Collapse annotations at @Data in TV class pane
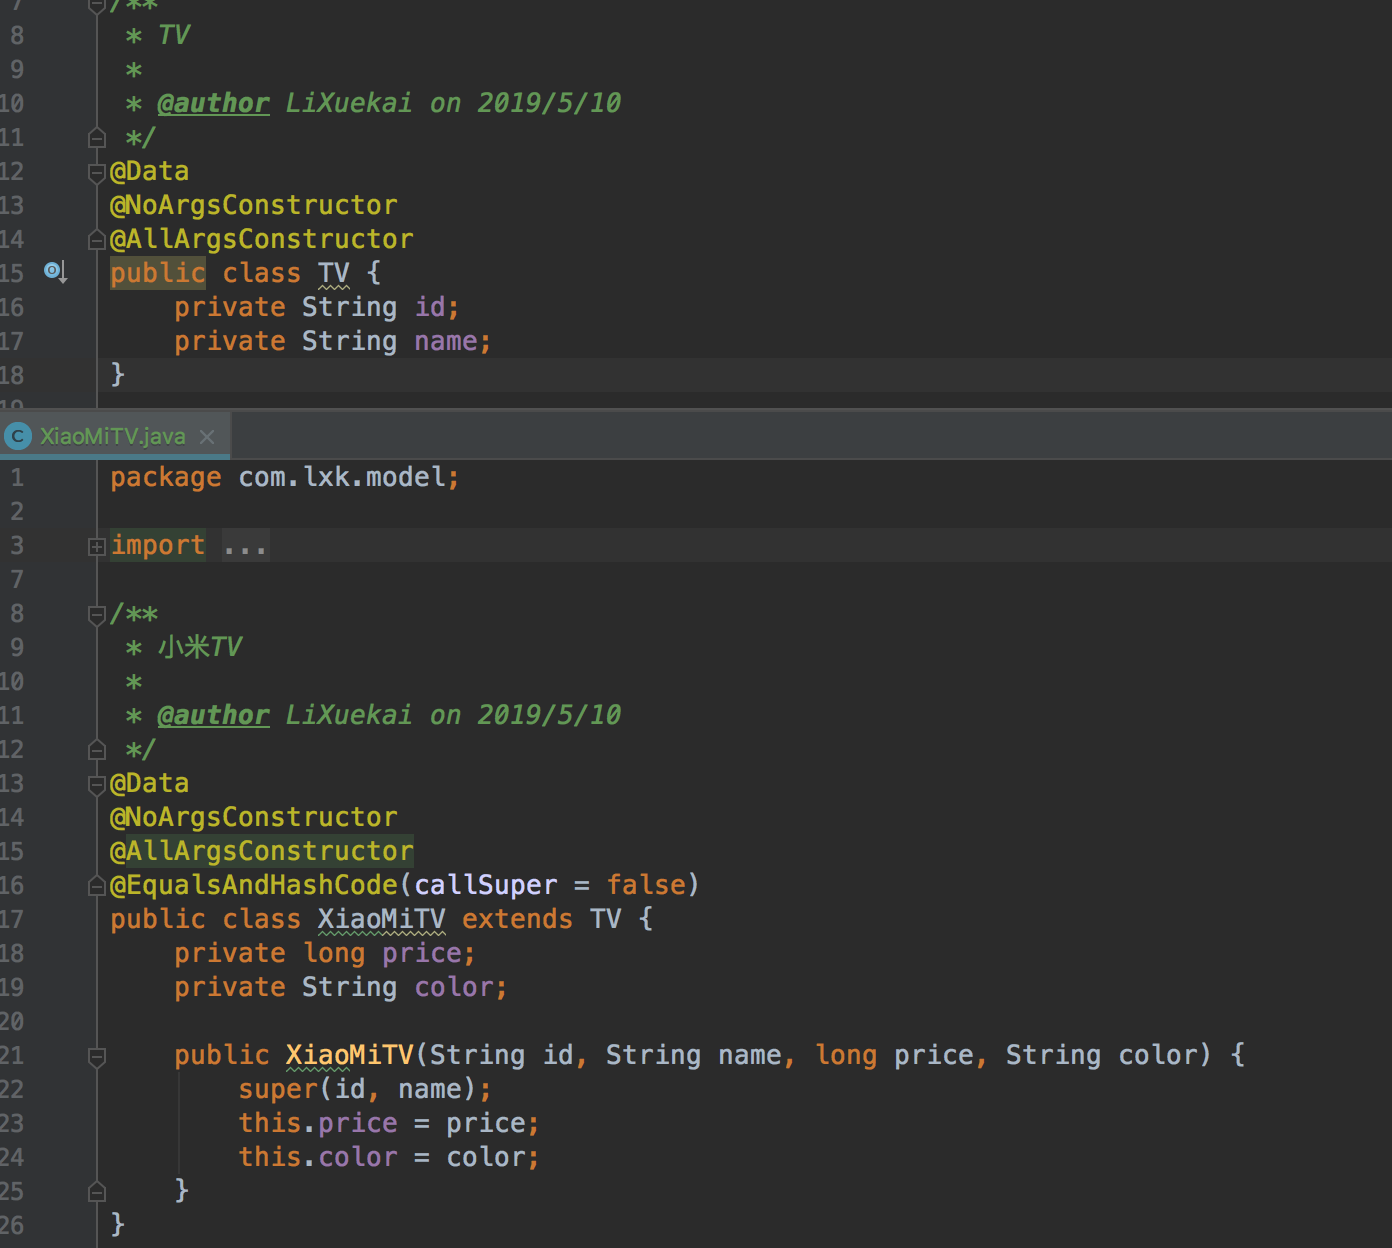 97,172
